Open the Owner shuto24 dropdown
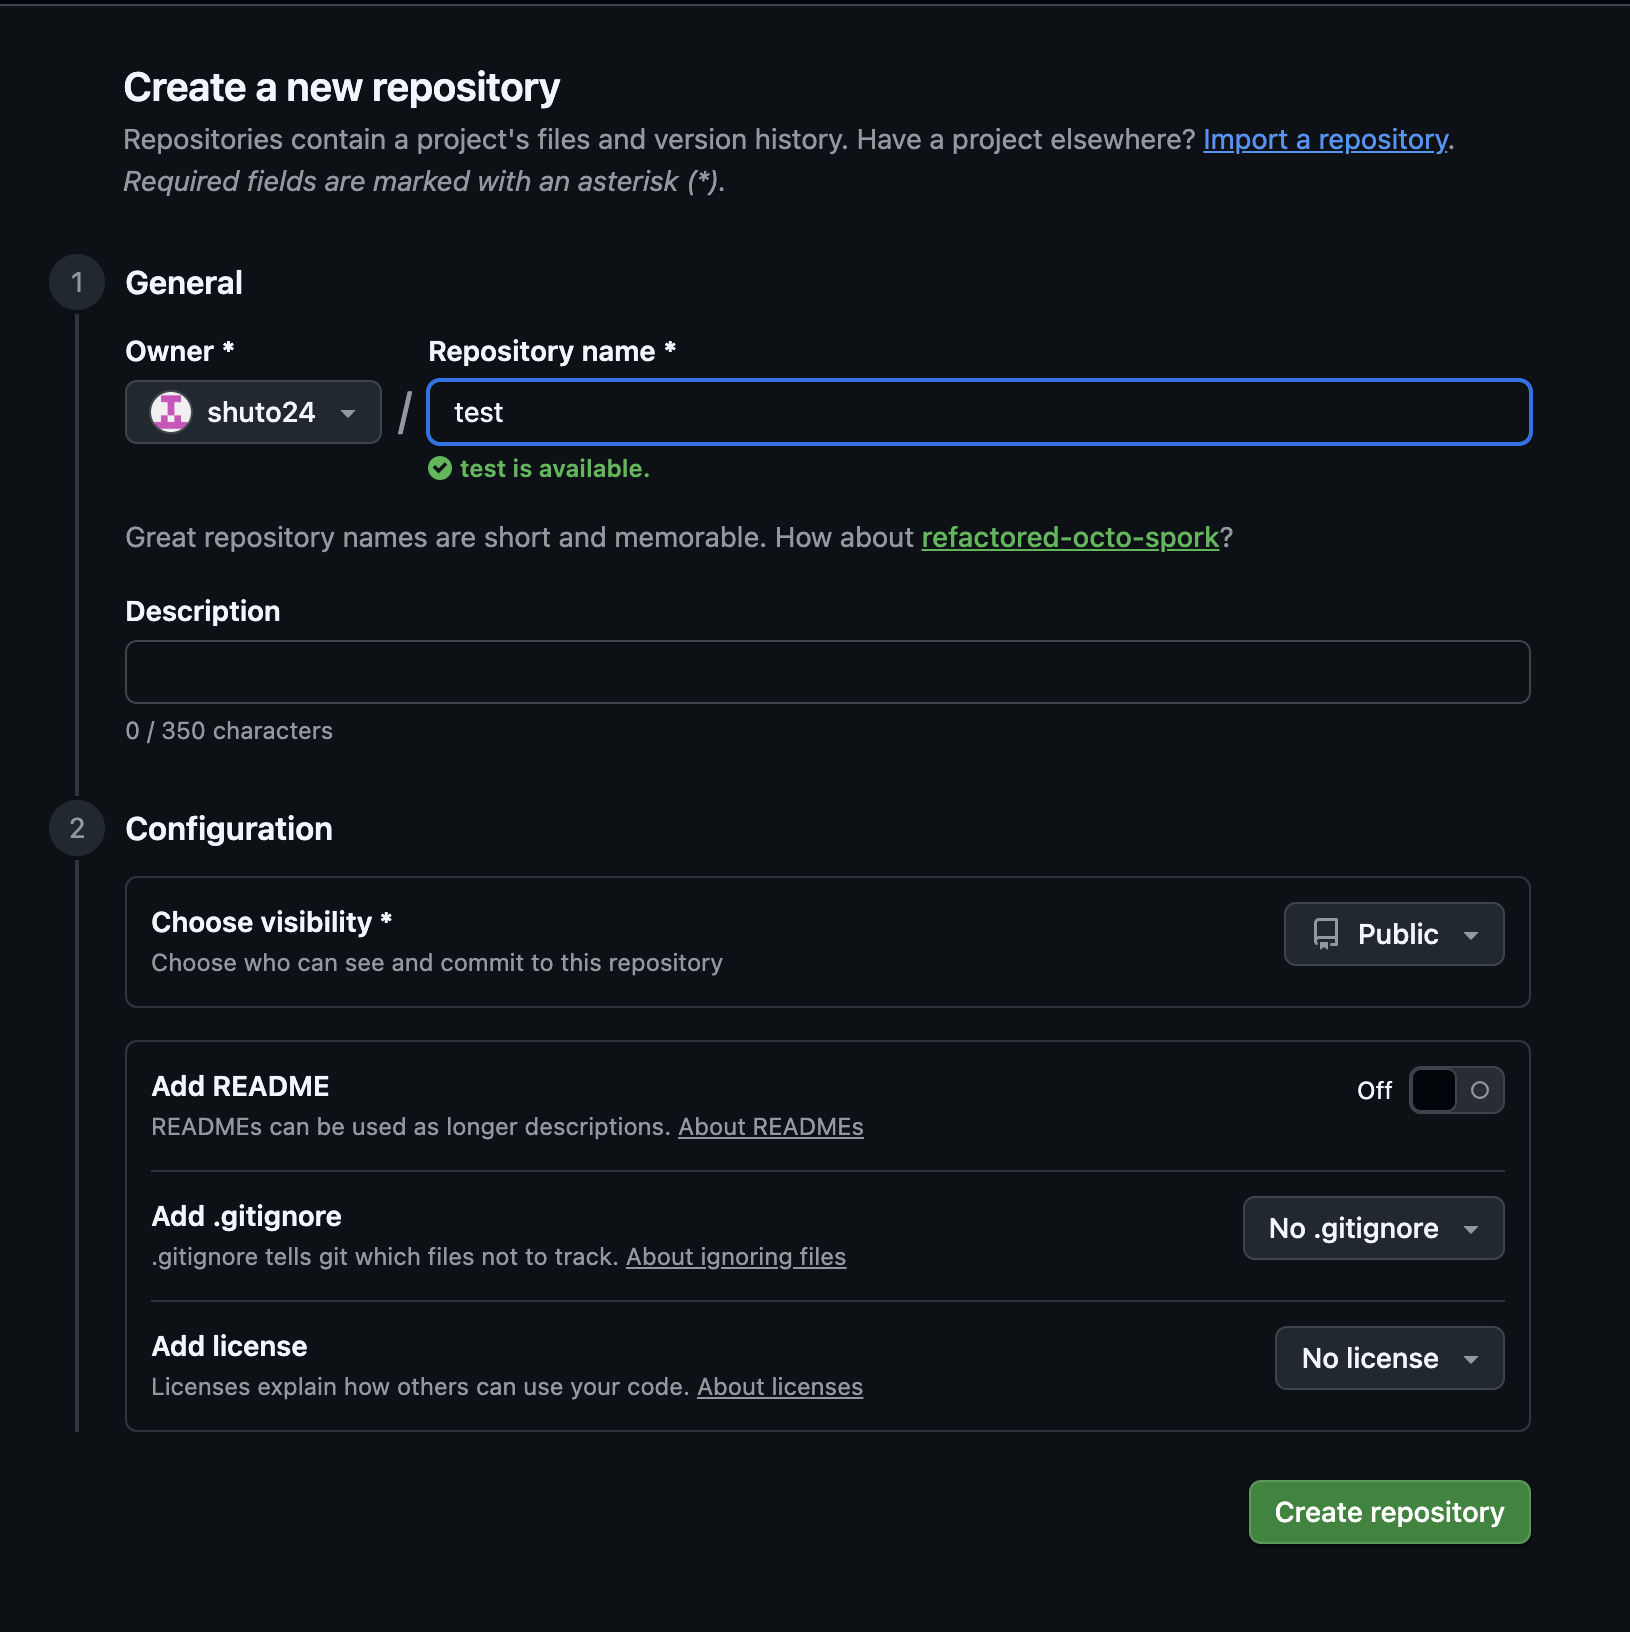1630x1632 pixels. click(x=253, y=412)
